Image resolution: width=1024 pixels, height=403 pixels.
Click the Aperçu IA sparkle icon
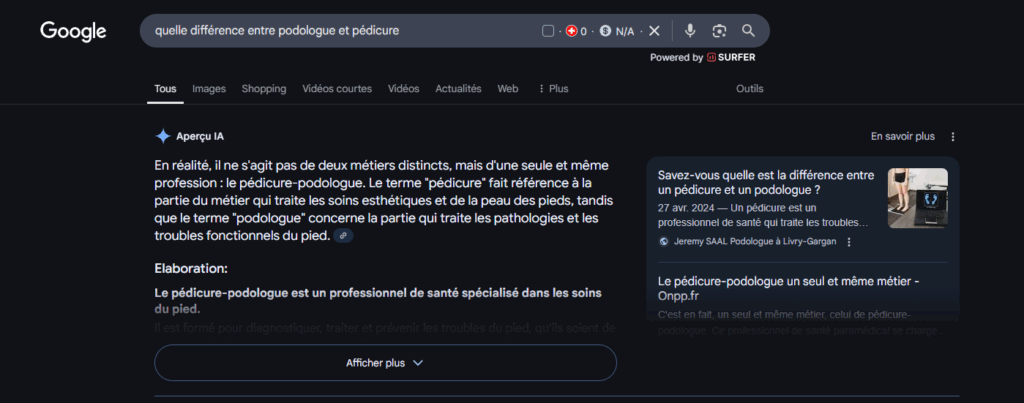163,137
